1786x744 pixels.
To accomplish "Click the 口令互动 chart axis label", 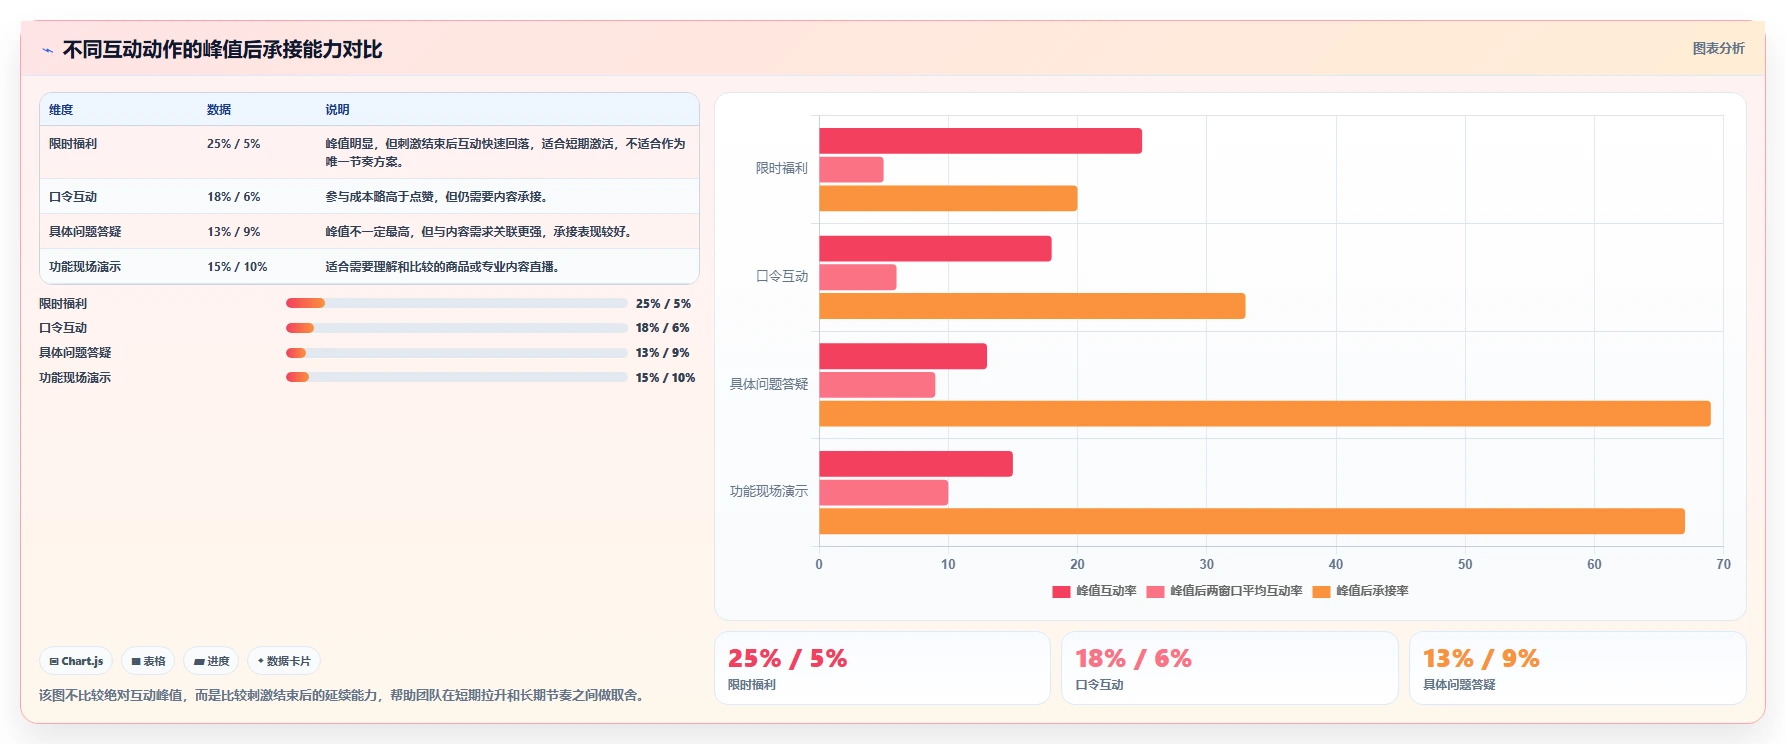I will [781, 276].
